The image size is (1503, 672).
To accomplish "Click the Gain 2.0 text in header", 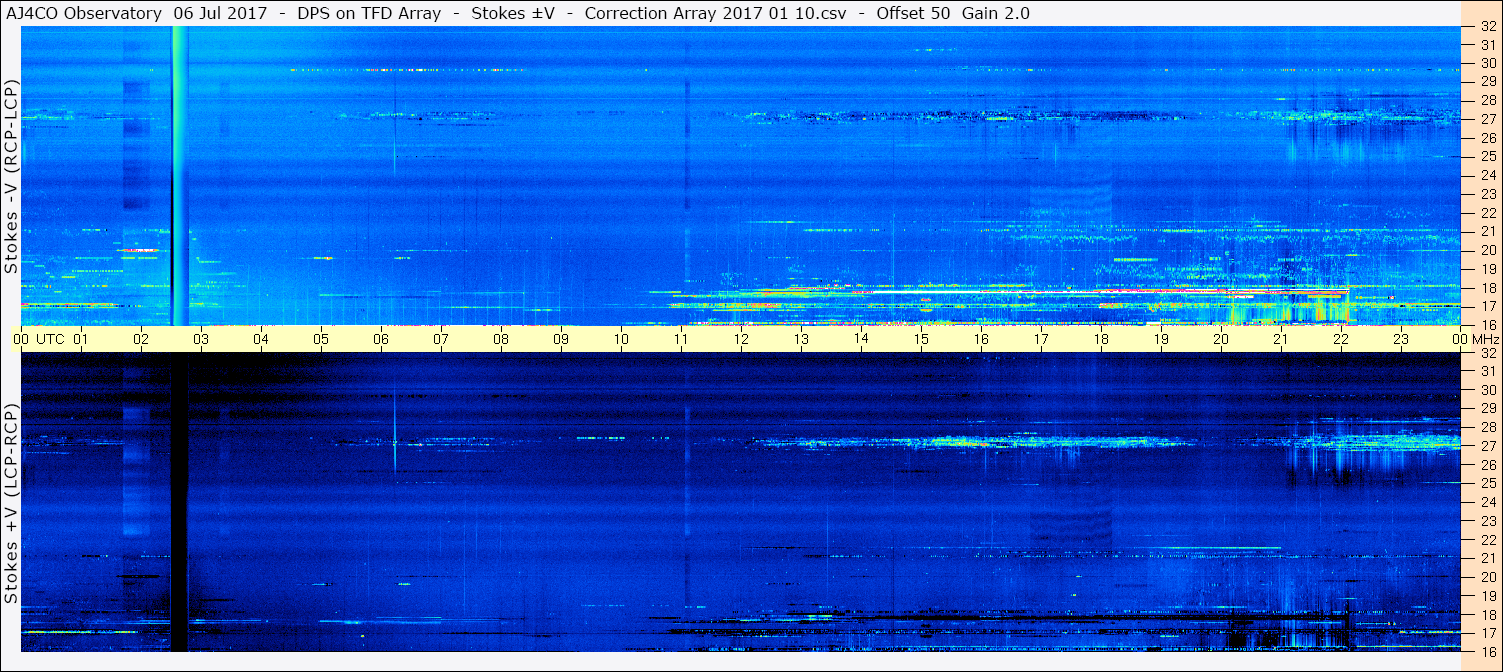I will [x=996, y=13].
